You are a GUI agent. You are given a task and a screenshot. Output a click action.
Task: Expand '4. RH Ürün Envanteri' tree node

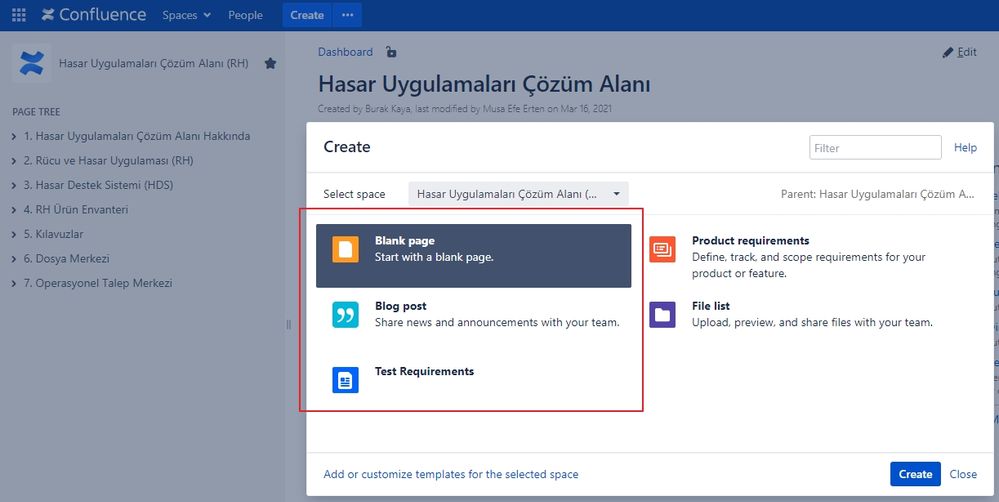pyautogui.click(x=14, y=210)
